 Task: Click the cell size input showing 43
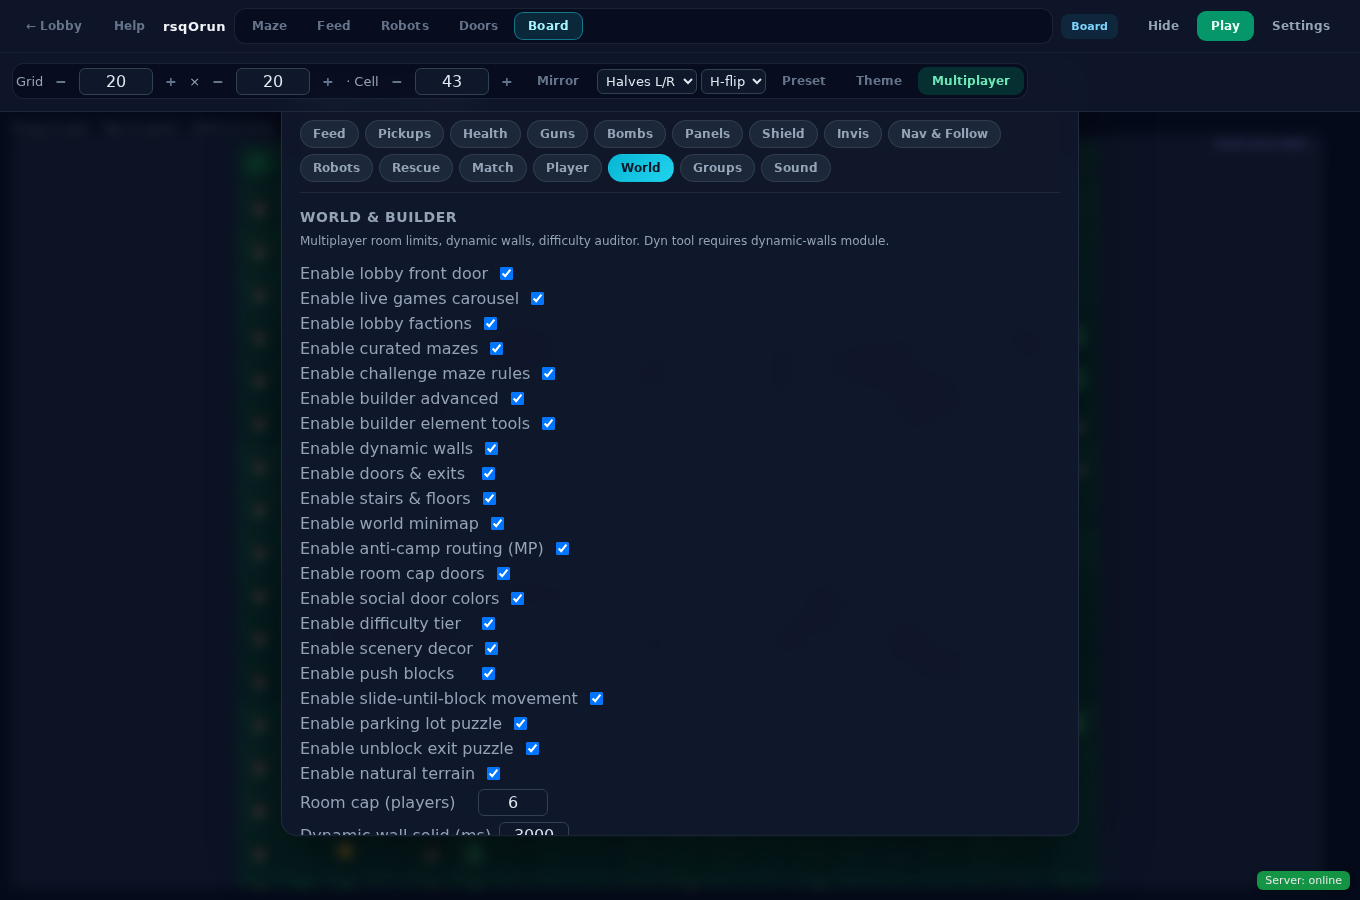point(452,82)
